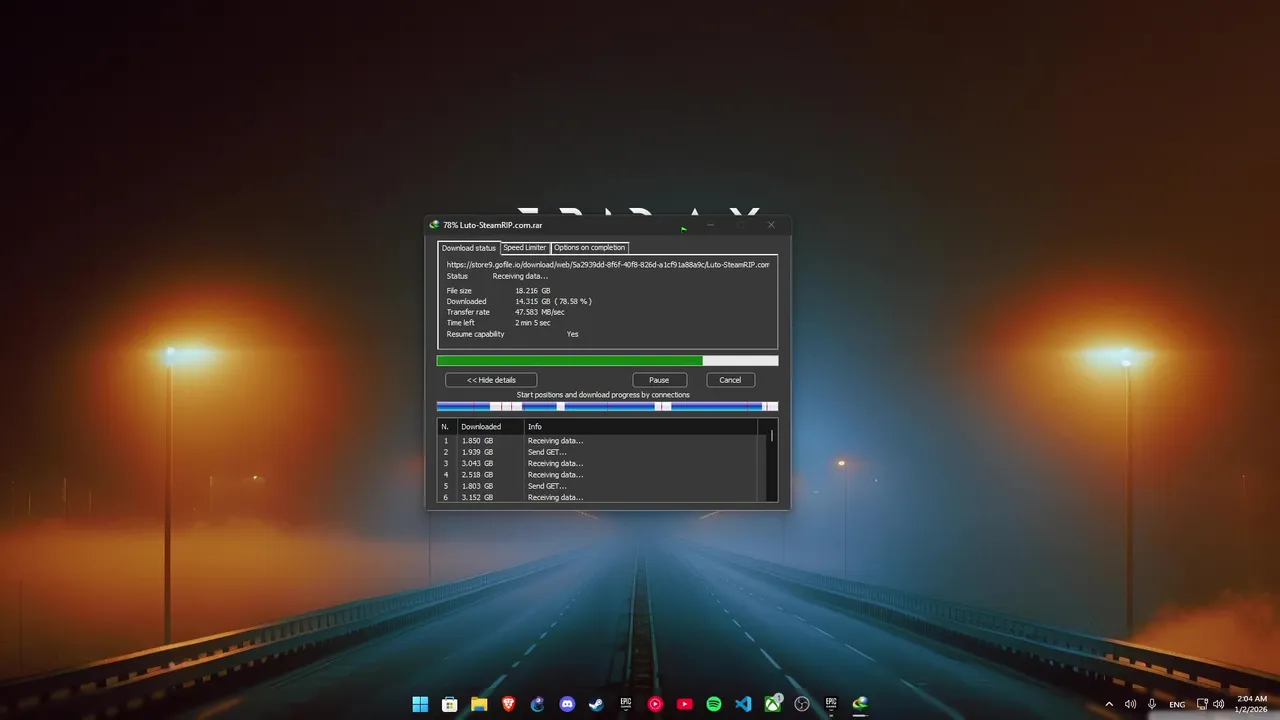
Task: Click the blue connections progress bar
Action: [x=607, y=406]
